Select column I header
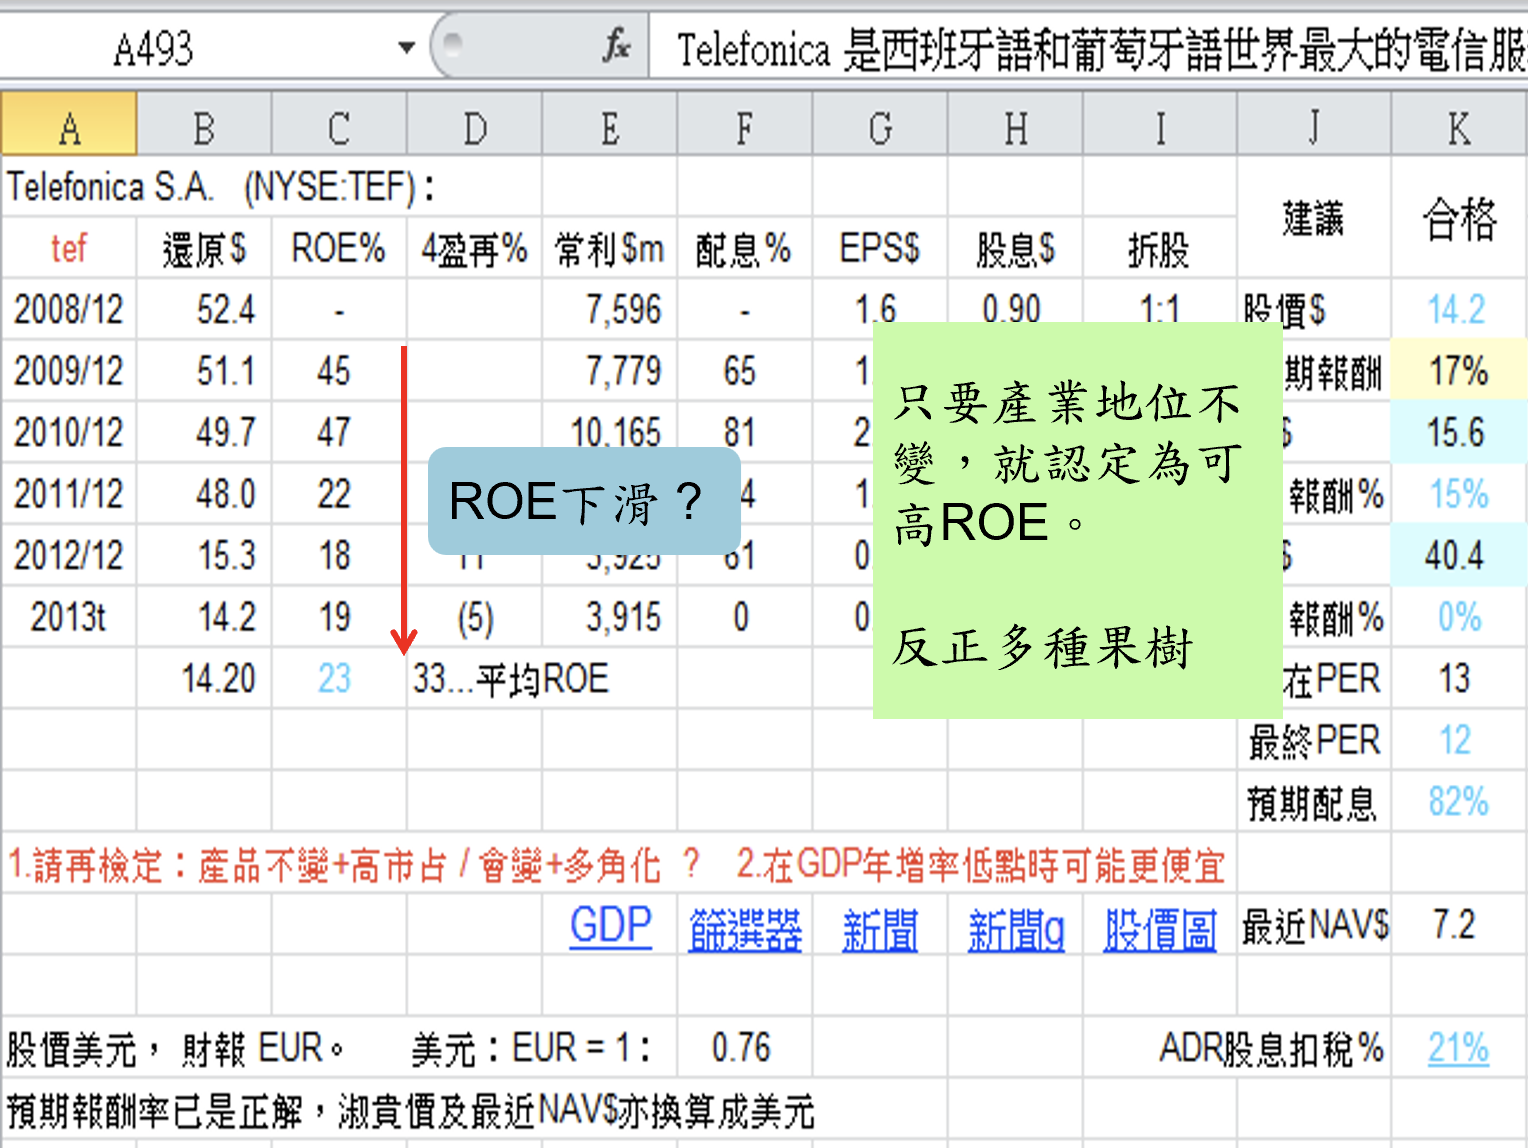The image size is (1528, 1148). pyautogui.click(x=1160, y=126)
